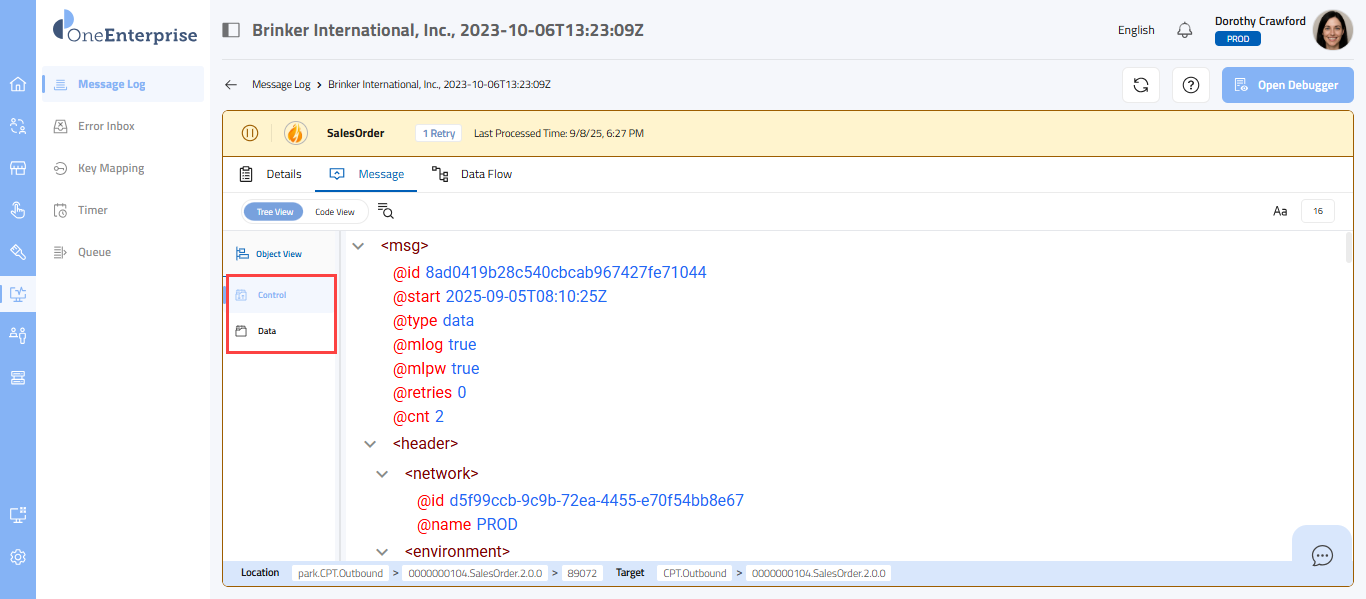
Task: Click the back arrow in breadcrumb
Action: (x=231, y=85)
